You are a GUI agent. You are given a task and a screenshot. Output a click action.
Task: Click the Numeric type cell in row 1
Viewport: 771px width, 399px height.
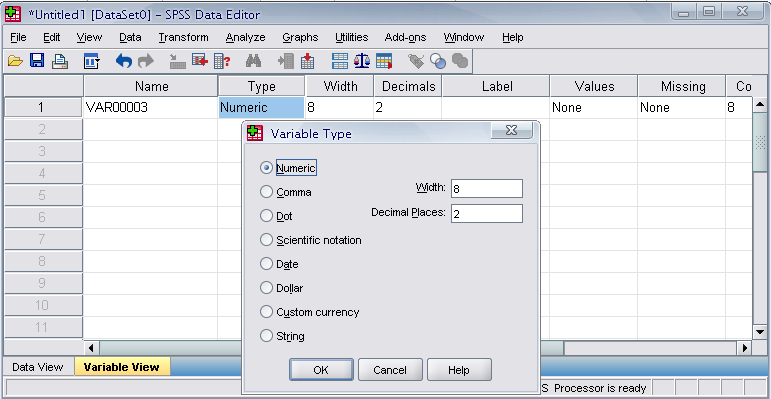point(261,108)
